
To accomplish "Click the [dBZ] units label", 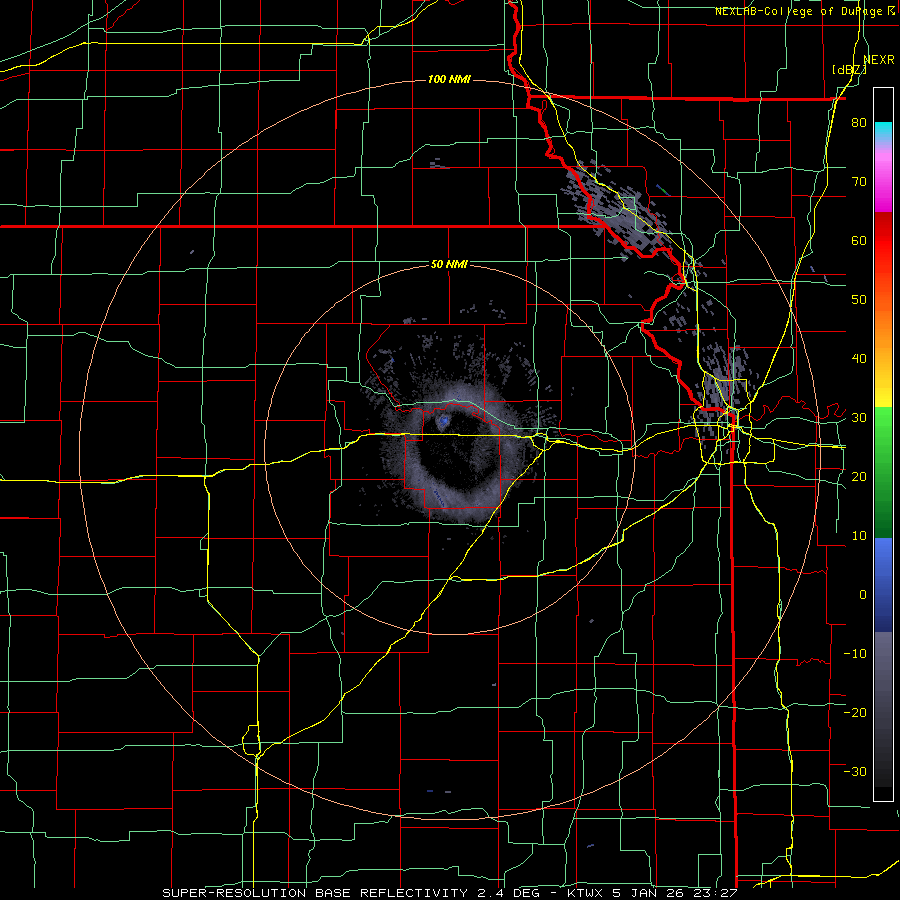I will point(849,70).
